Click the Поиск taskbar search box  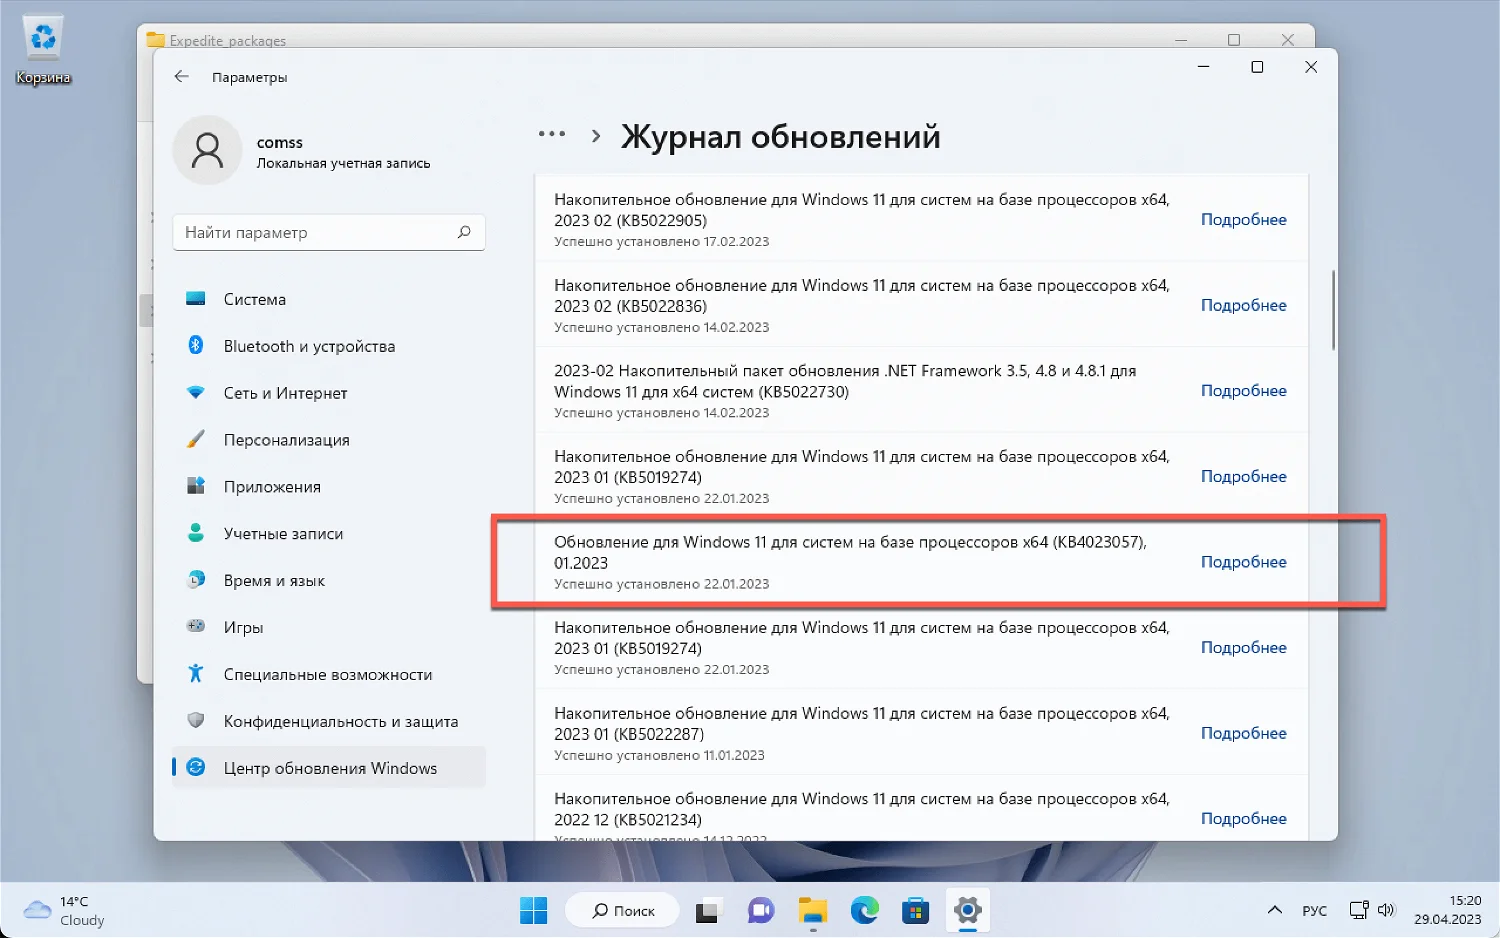coord(622,910)
